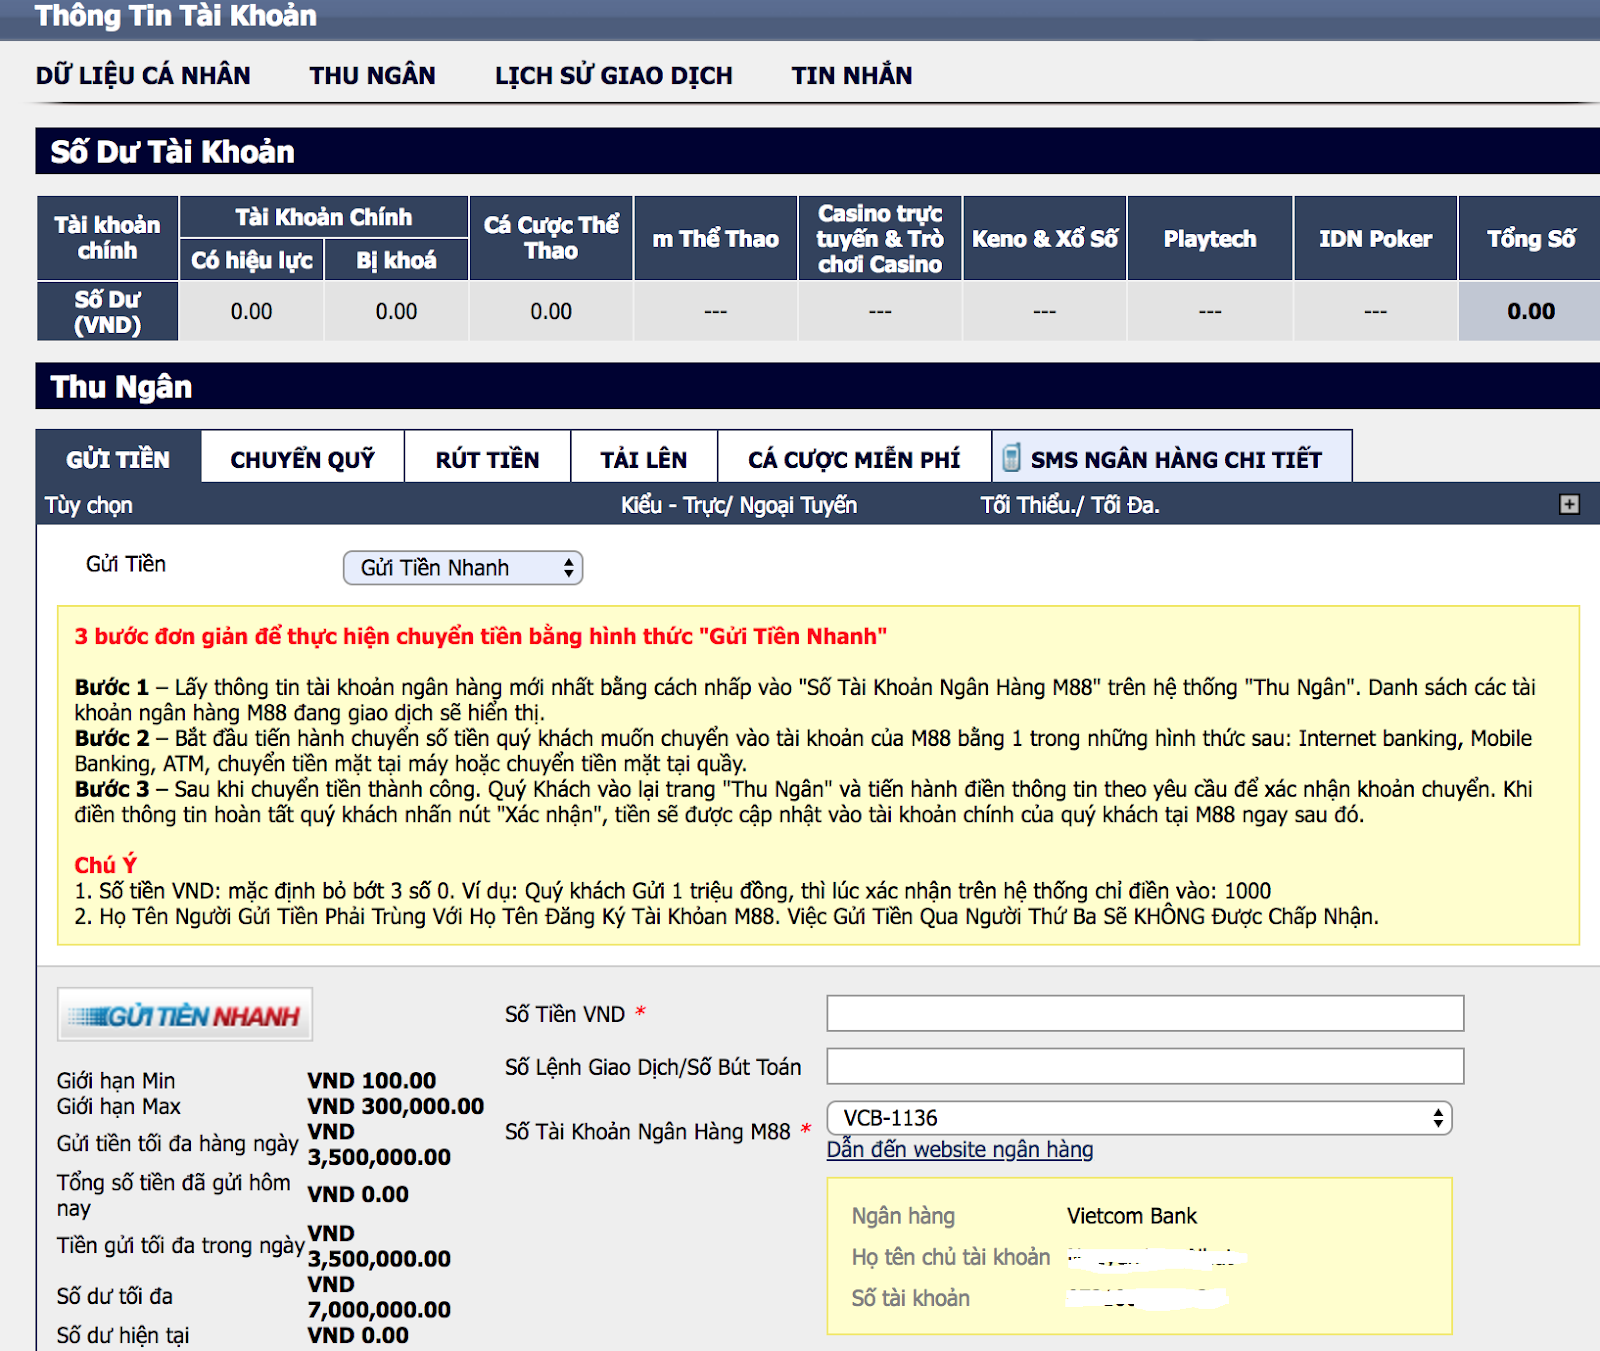The height and width of the screenshot is (1351, 1600).
Task: Click the Bước 1 instruction label
Action: tap(111, 687)
